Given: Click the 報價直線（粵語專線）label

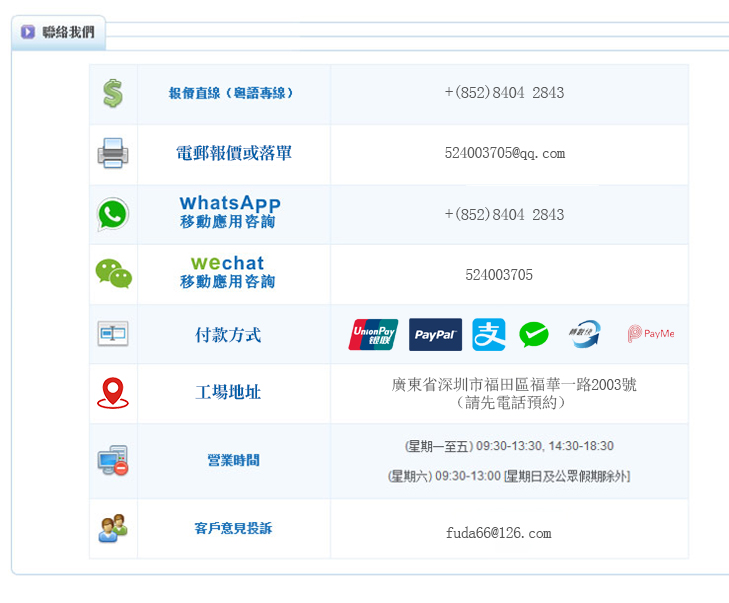Looking at the screenshot, I should 231,93.
